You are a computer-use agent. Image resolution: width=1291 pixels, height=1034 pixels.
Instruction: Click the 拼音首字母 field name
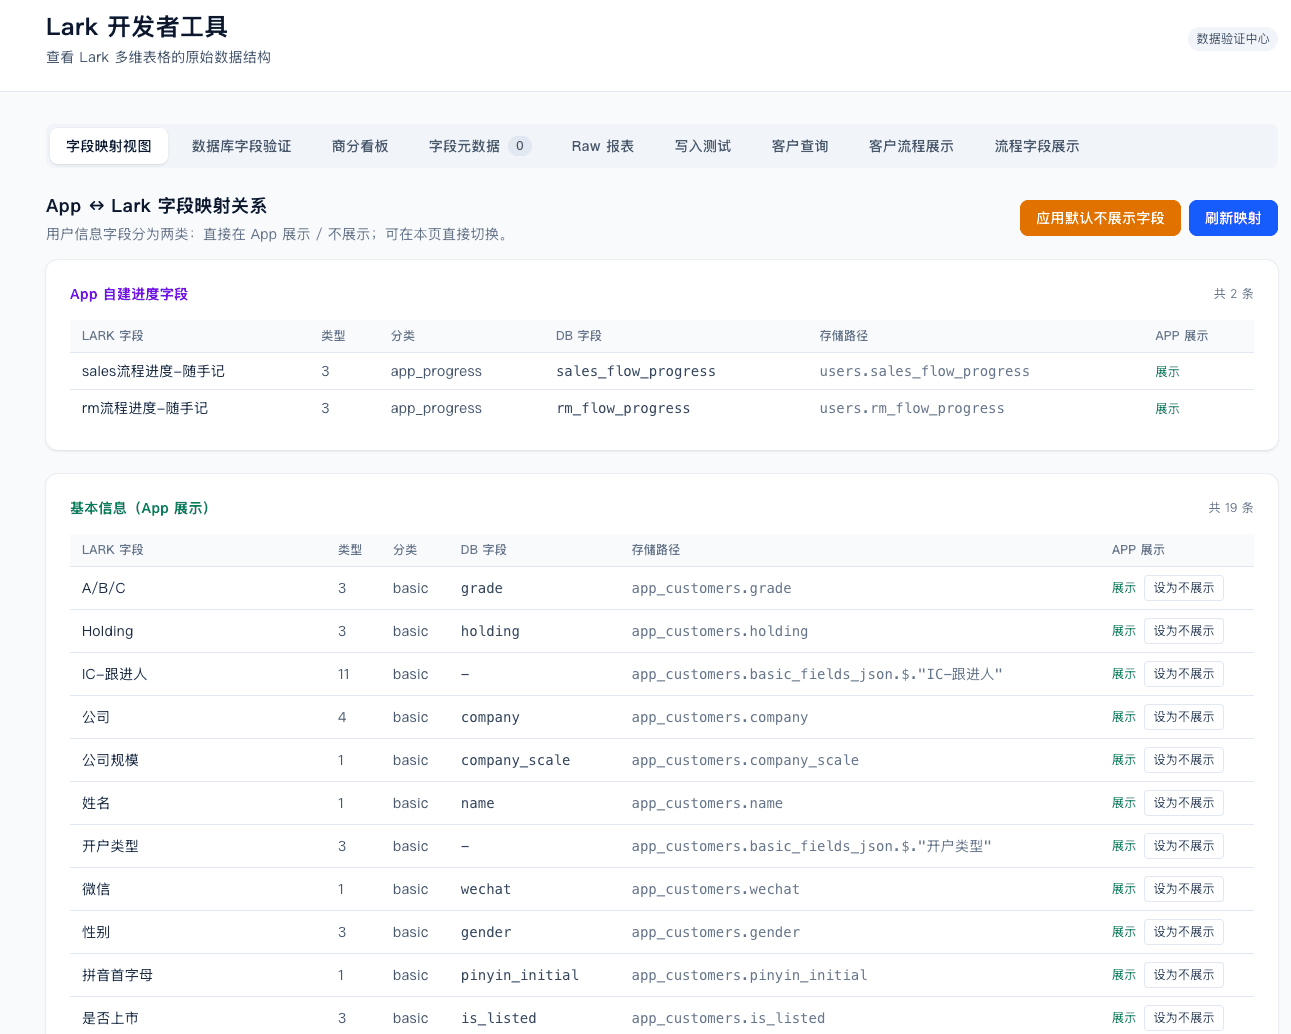coord(117,975)
